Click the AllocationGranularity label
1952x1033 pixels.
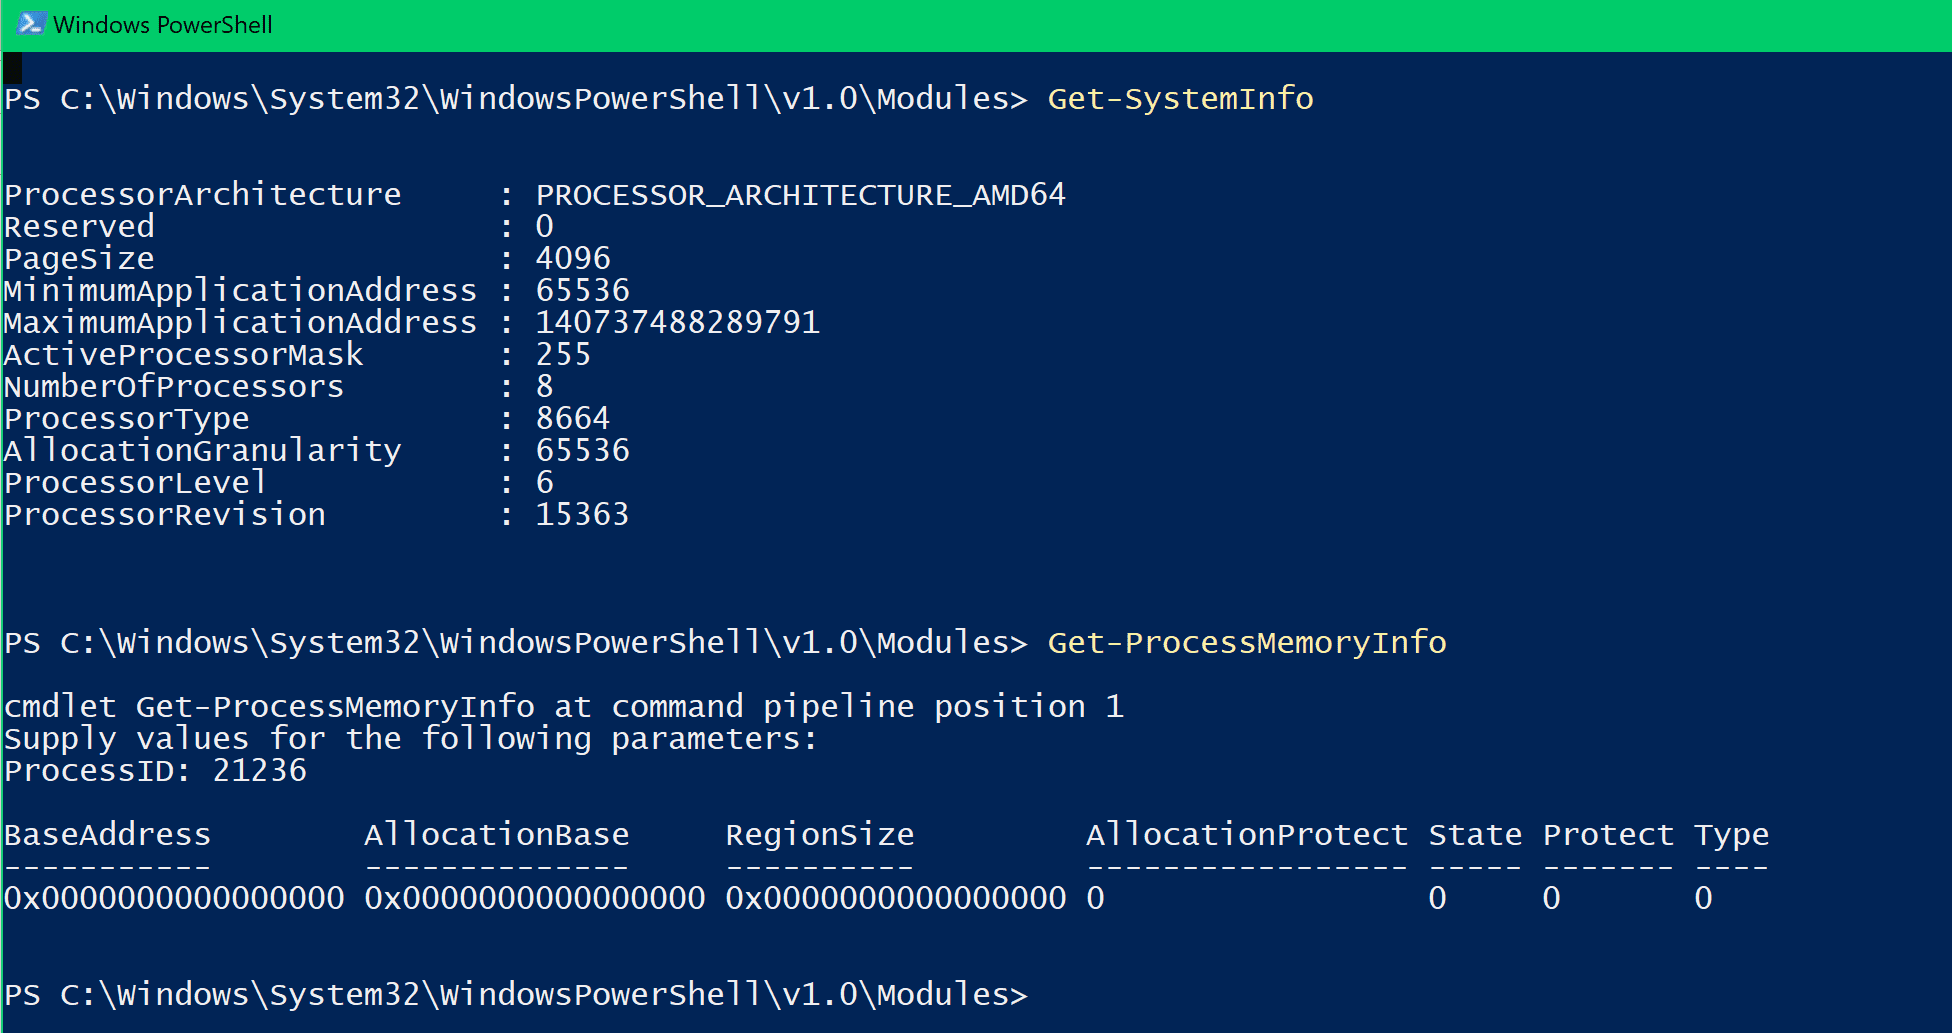coord(203,451)
